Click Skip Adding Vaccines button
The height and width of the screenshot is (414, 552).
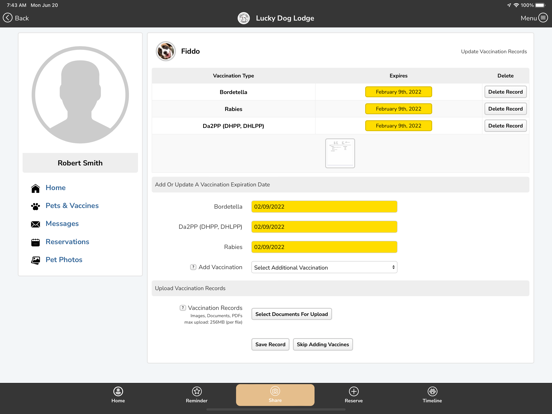323,344
